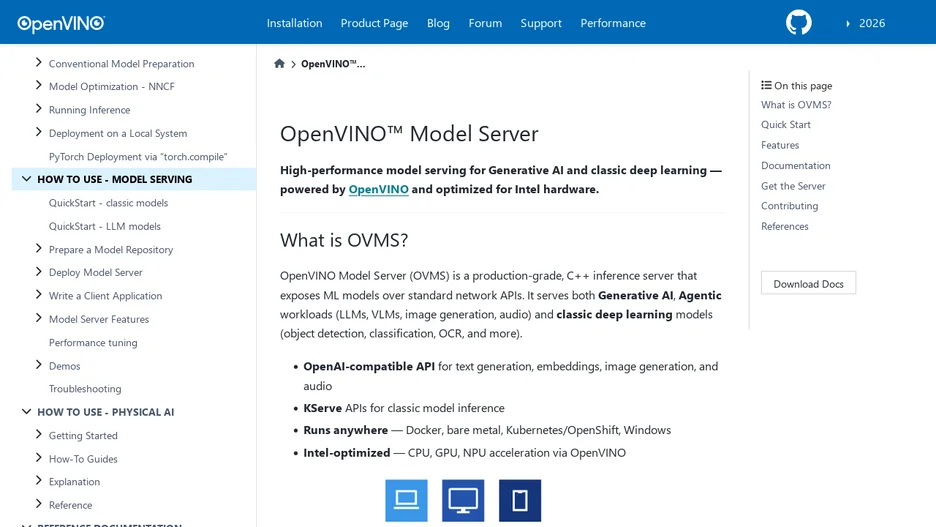Expand Getting Started chevron
This screenshot has height=527, width=936.
pyautogui.click(x=38, y=434)
